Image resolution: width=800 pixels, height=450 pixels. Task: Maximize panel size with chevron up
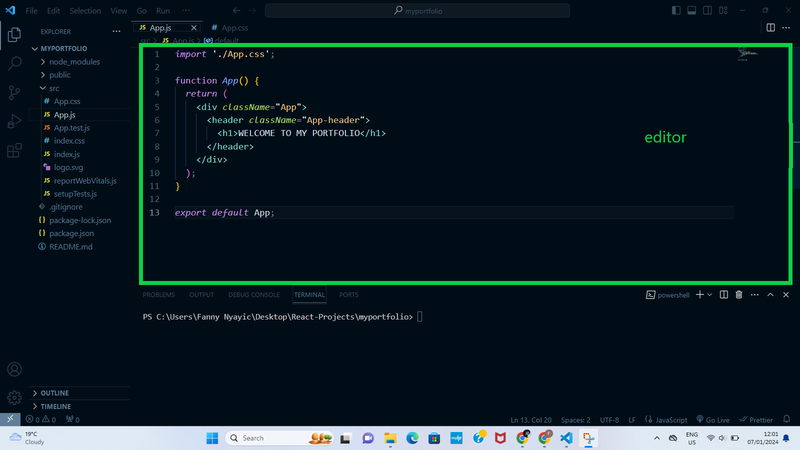point(770,295)
